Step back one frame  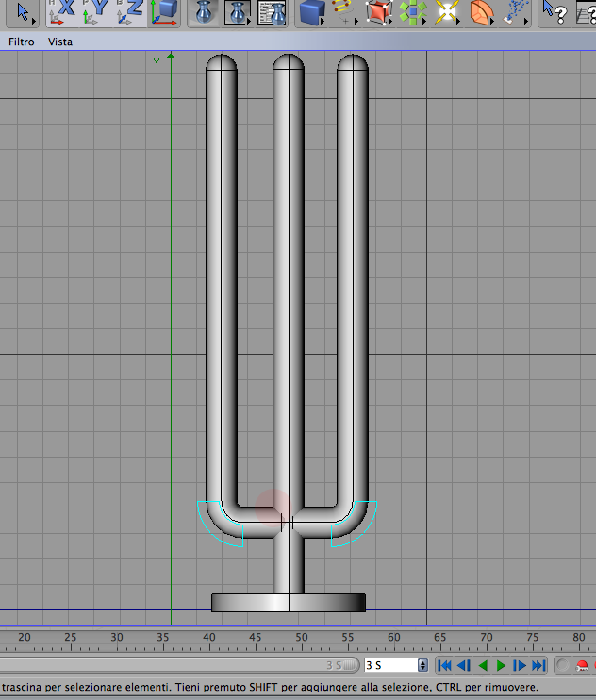coord(464,666)
